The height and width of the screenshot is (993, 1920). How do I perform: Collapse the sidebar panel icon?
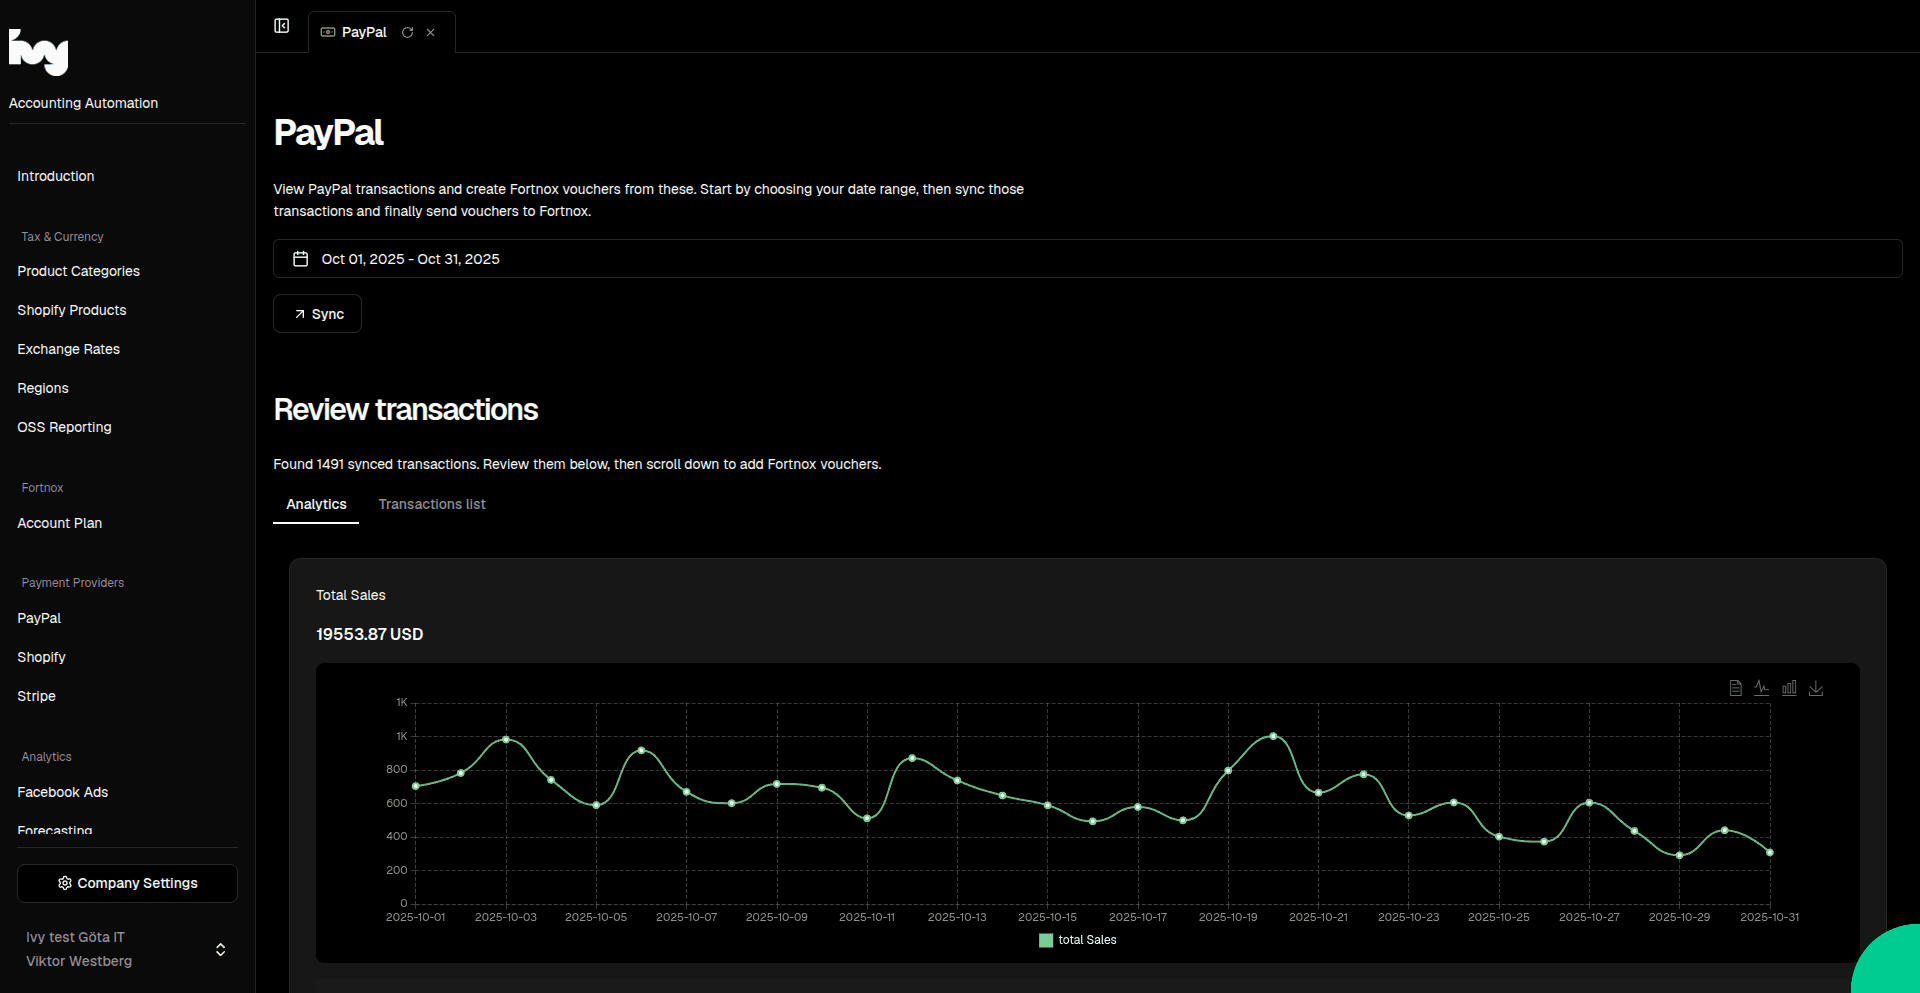pos(282,26)
